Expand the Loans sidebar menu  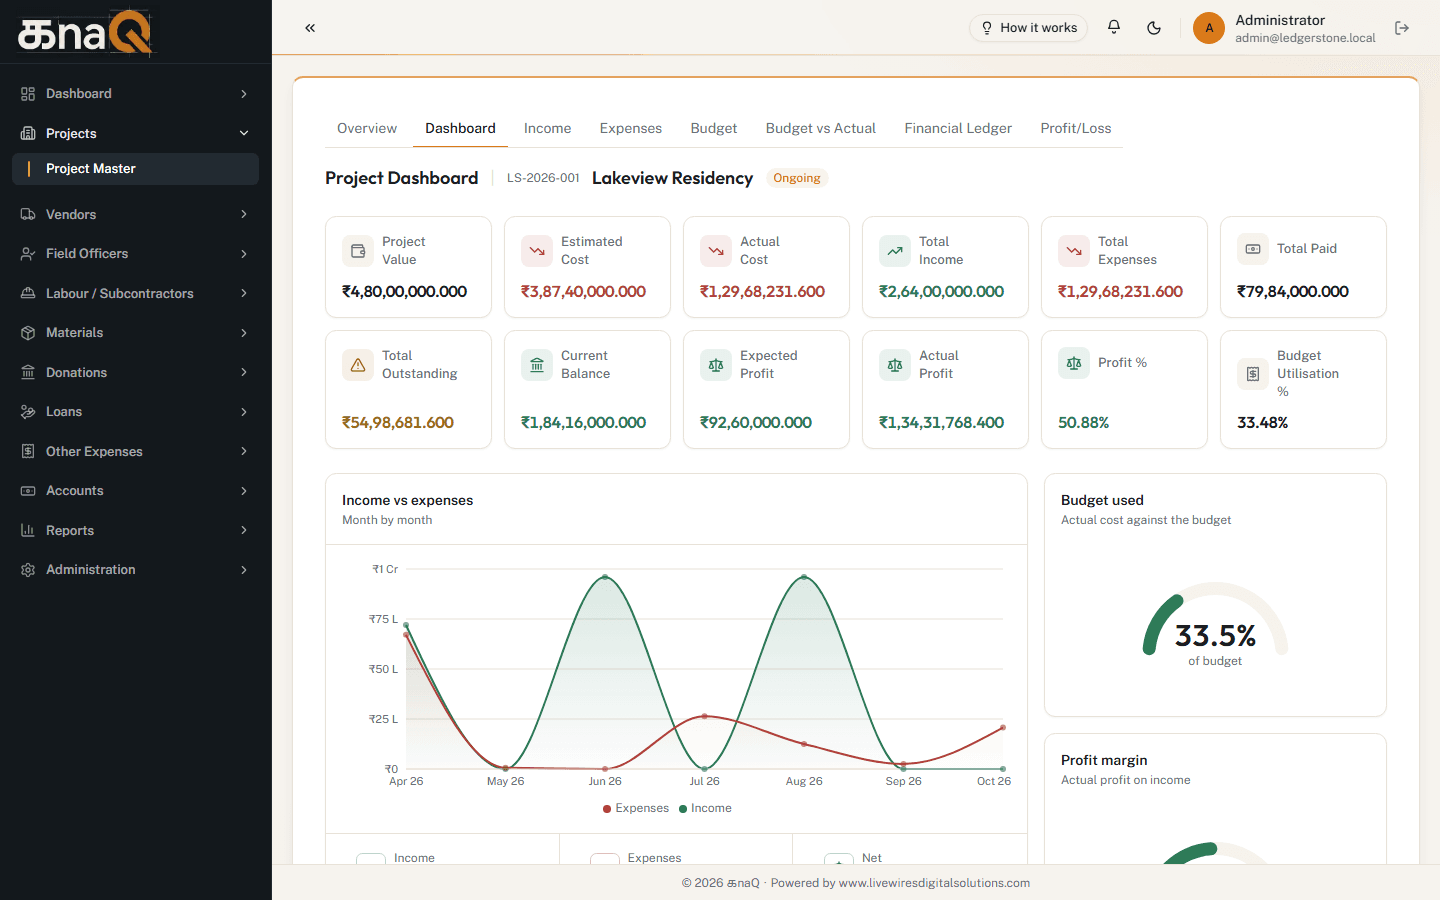point(135,412)
